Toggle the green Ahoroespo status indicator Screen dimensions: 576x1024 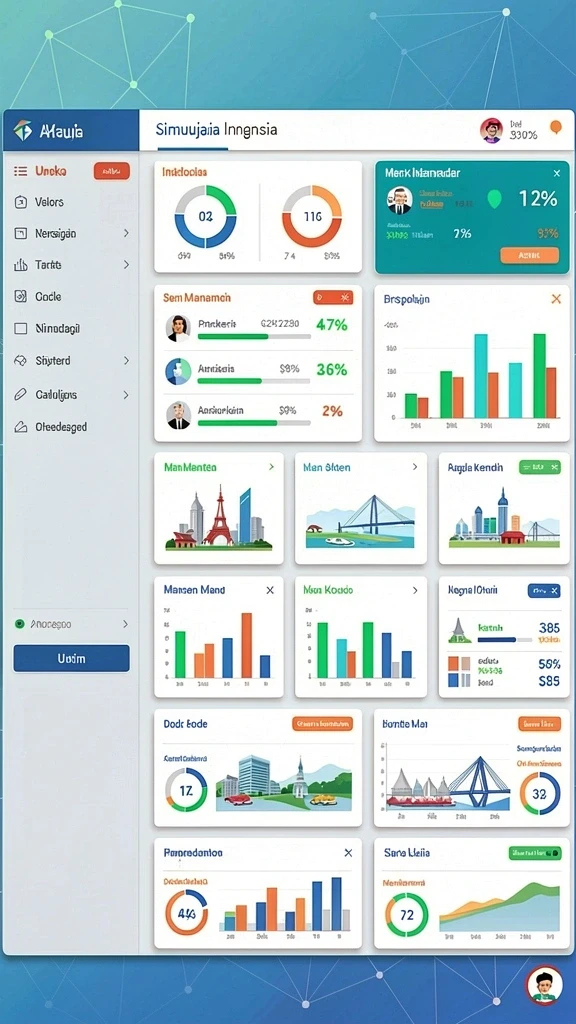pos(20,624)
